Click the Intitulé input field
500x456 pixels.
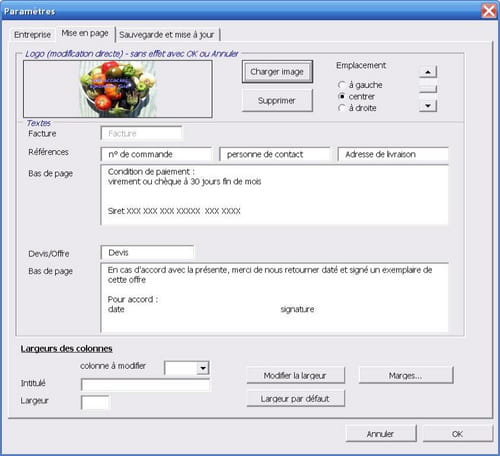click(x=145, y=385)
